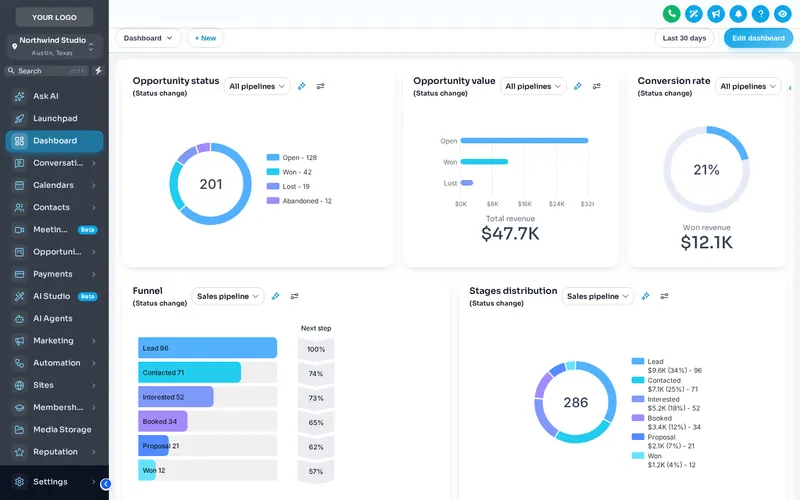Click the Booked 34 funnel bar
This screenshot has height=500, width=800.
[163, 421]
